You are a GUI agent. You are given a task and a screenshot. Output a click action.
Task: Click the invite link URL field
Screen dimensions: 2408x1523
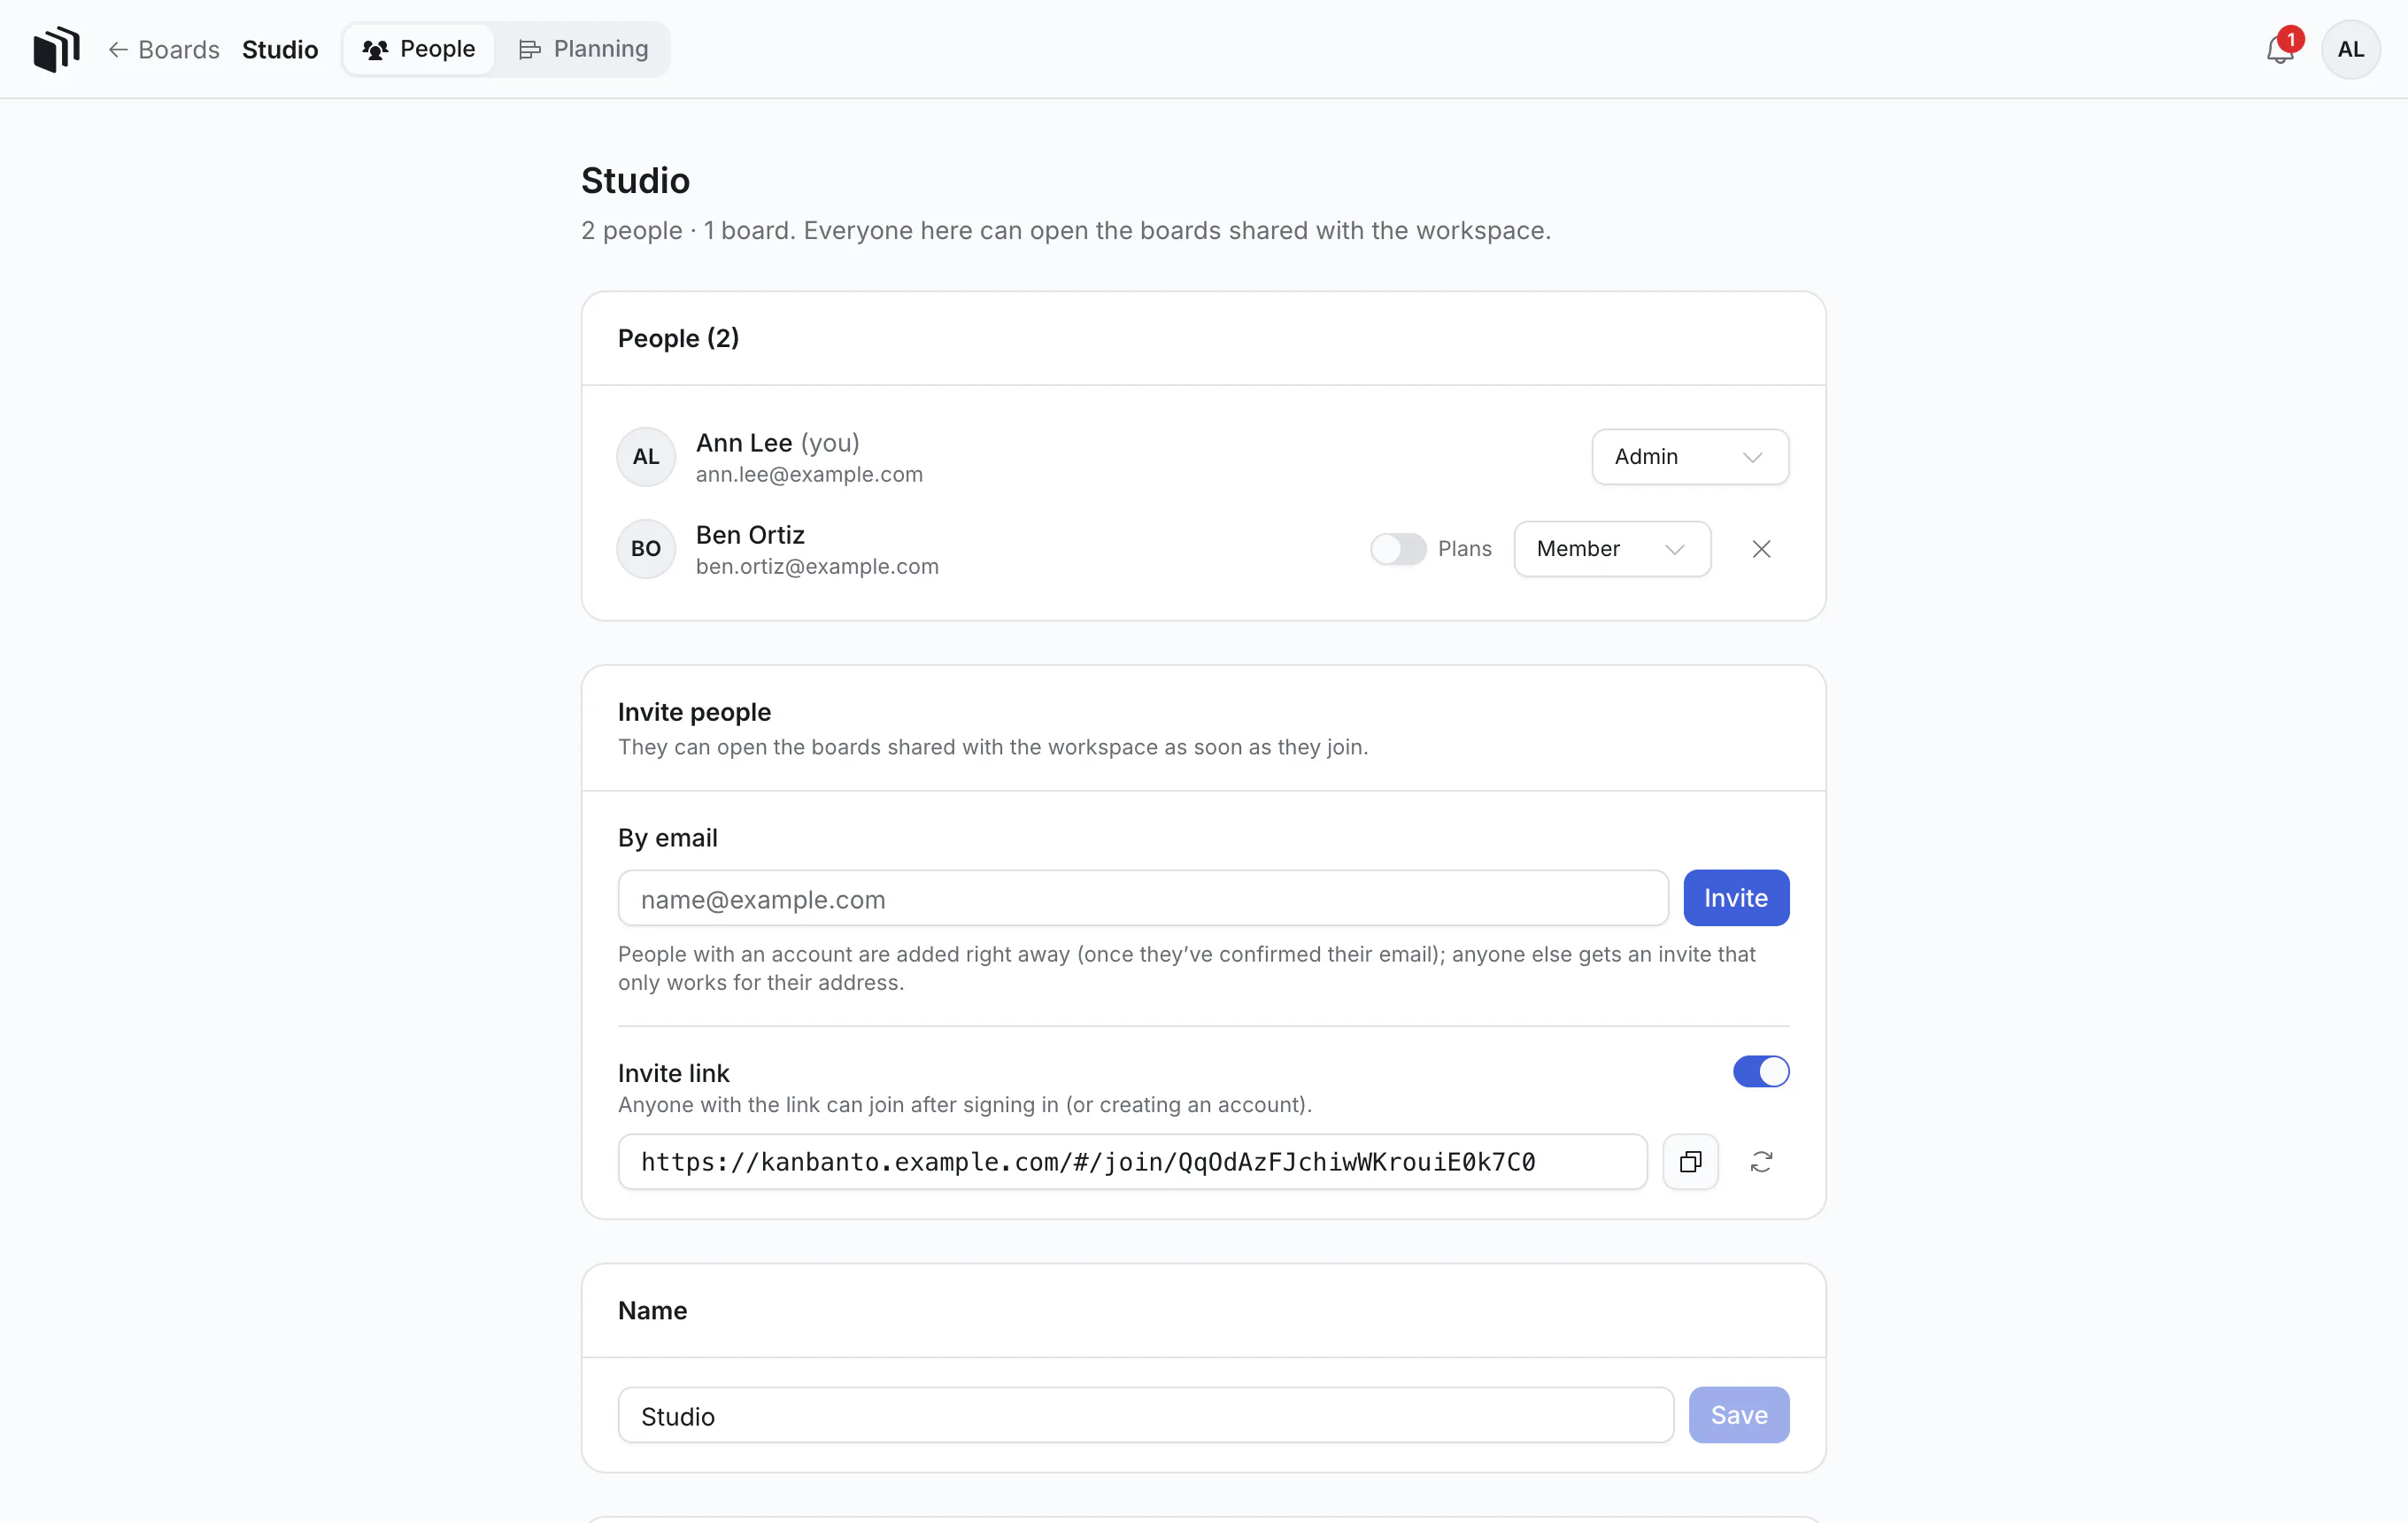coord(1132,1161)
